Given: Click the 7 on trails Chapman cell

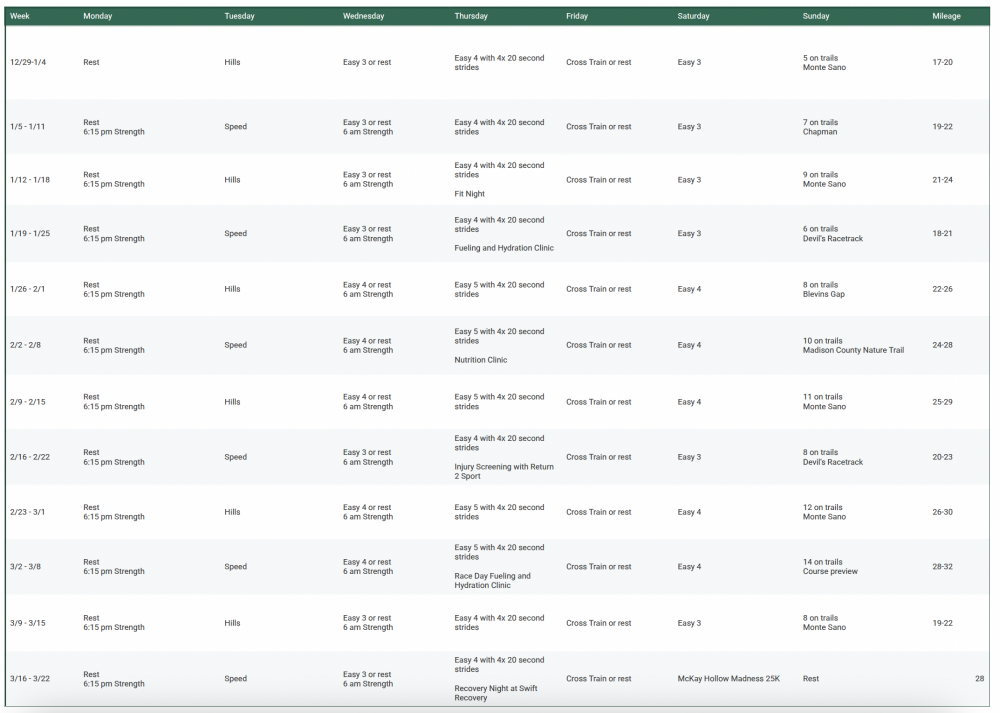Looking at the screenshot, I should (x=820, y=127).
